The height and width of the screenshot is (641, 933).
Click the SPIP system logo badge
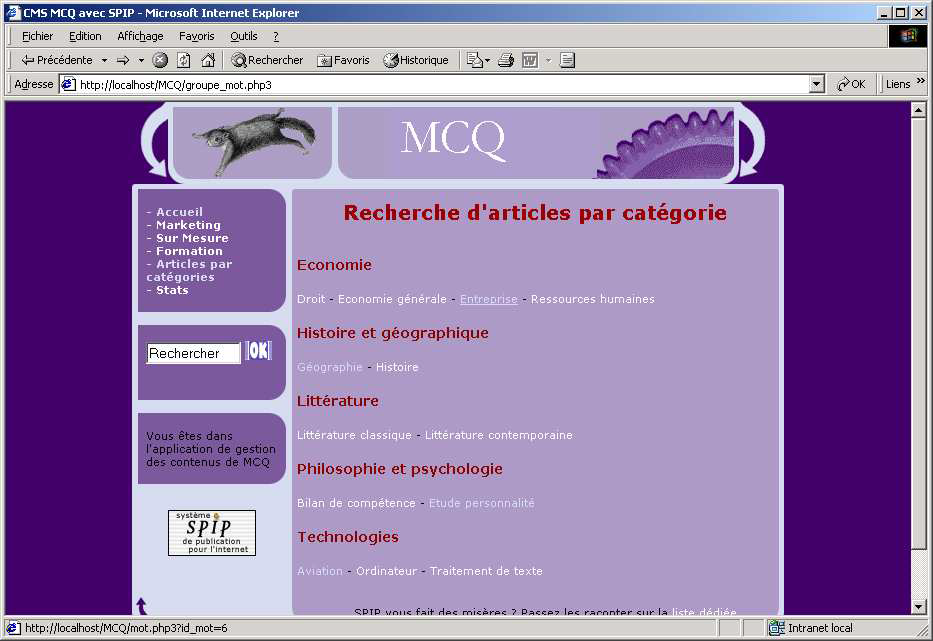(212, 533)
